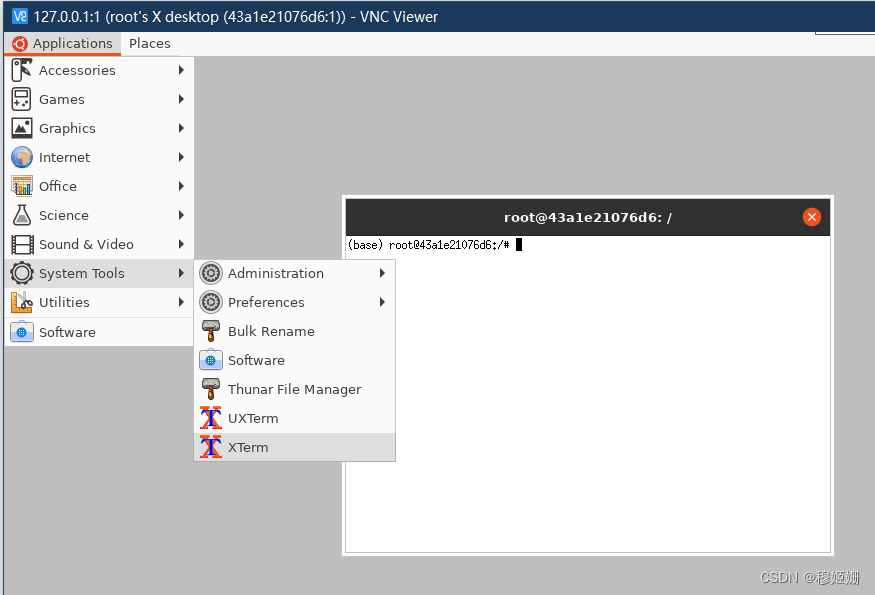Screen dimensions: 875x595
Task: Open the Sound & Video filmstrip icon
Action: pyautogui.click(x=20, y=244)
